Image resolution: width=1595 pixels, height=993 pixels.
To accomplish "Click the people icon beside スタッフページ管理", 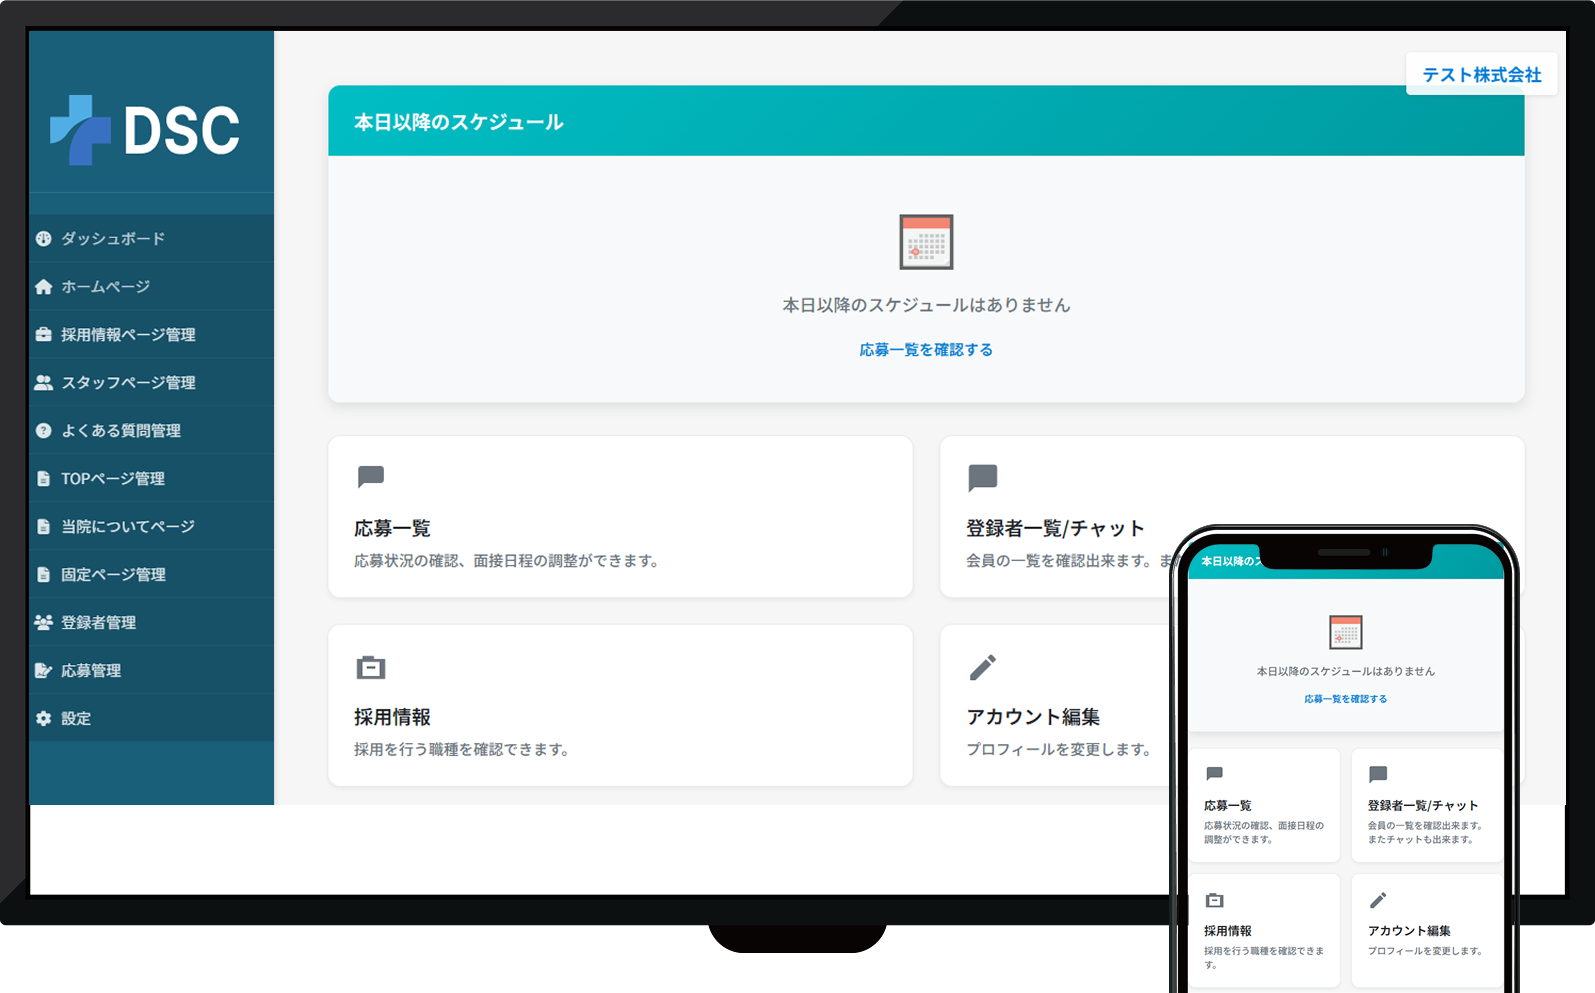I will click(x=43, y=383).
